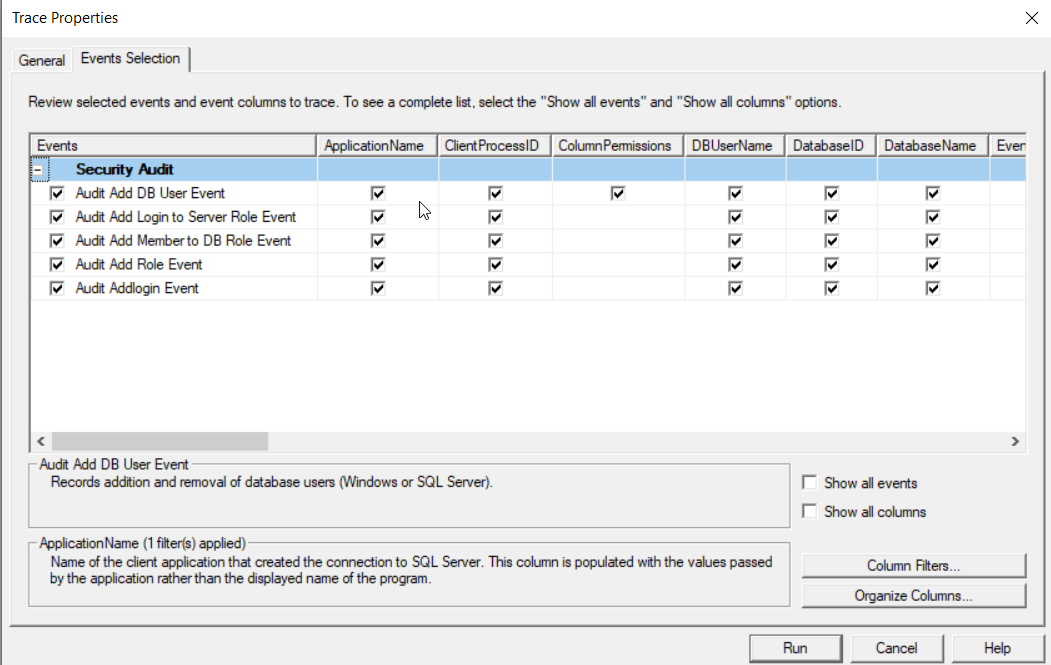
Task: Uncheck the Audit Add DB User Event row
Action: pos(57,193)
